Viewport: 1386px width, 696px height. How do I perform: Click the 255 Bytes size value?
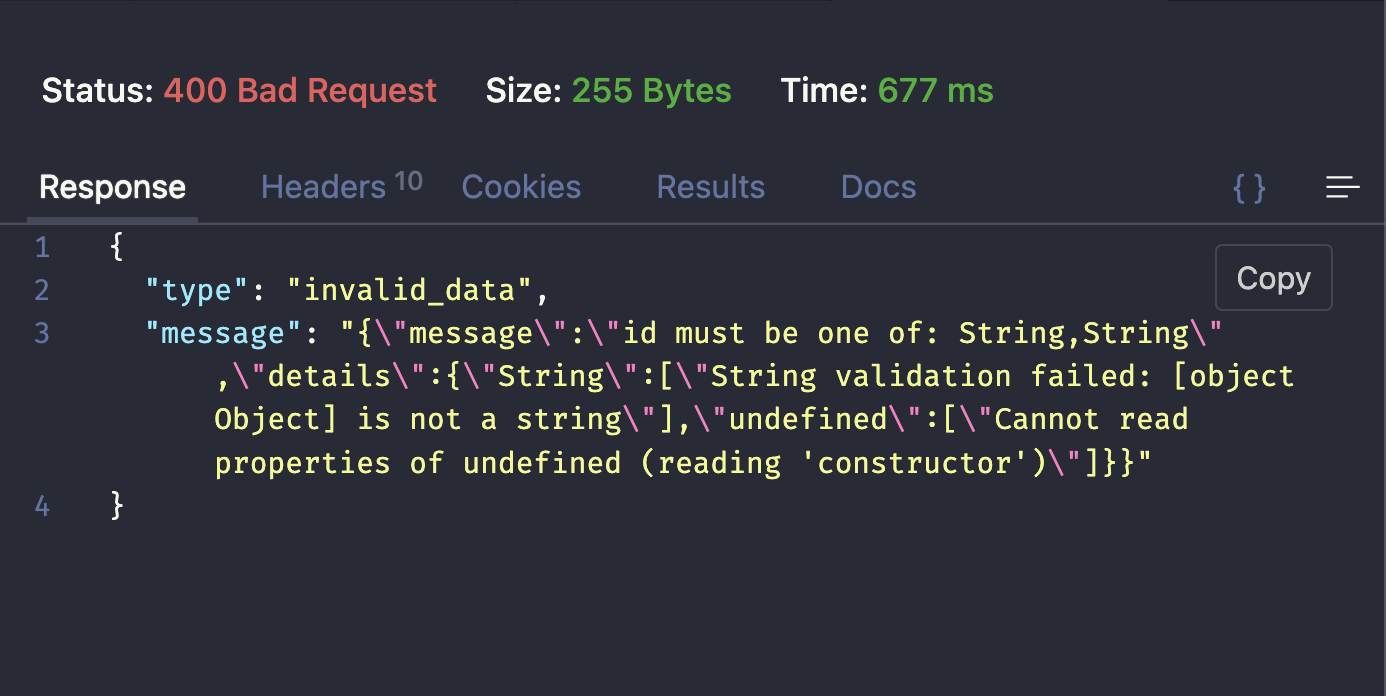pyautogui.click(x=651, y=90)
